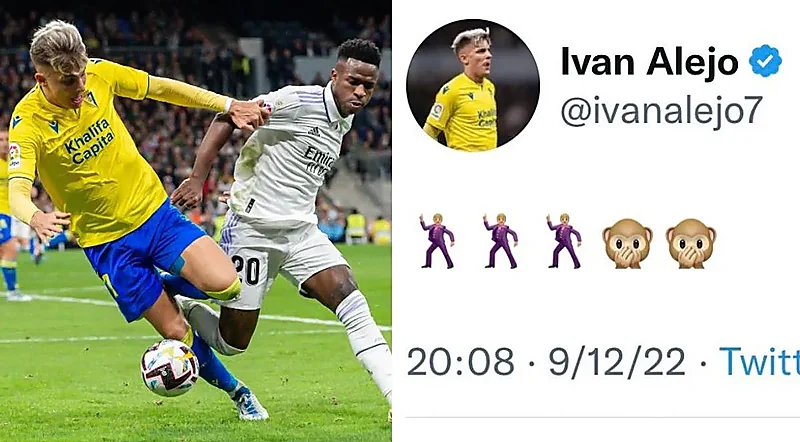Open Ivan Alejo's round profile picture
The height and width of the screenshot is (442, 800).
472,85
